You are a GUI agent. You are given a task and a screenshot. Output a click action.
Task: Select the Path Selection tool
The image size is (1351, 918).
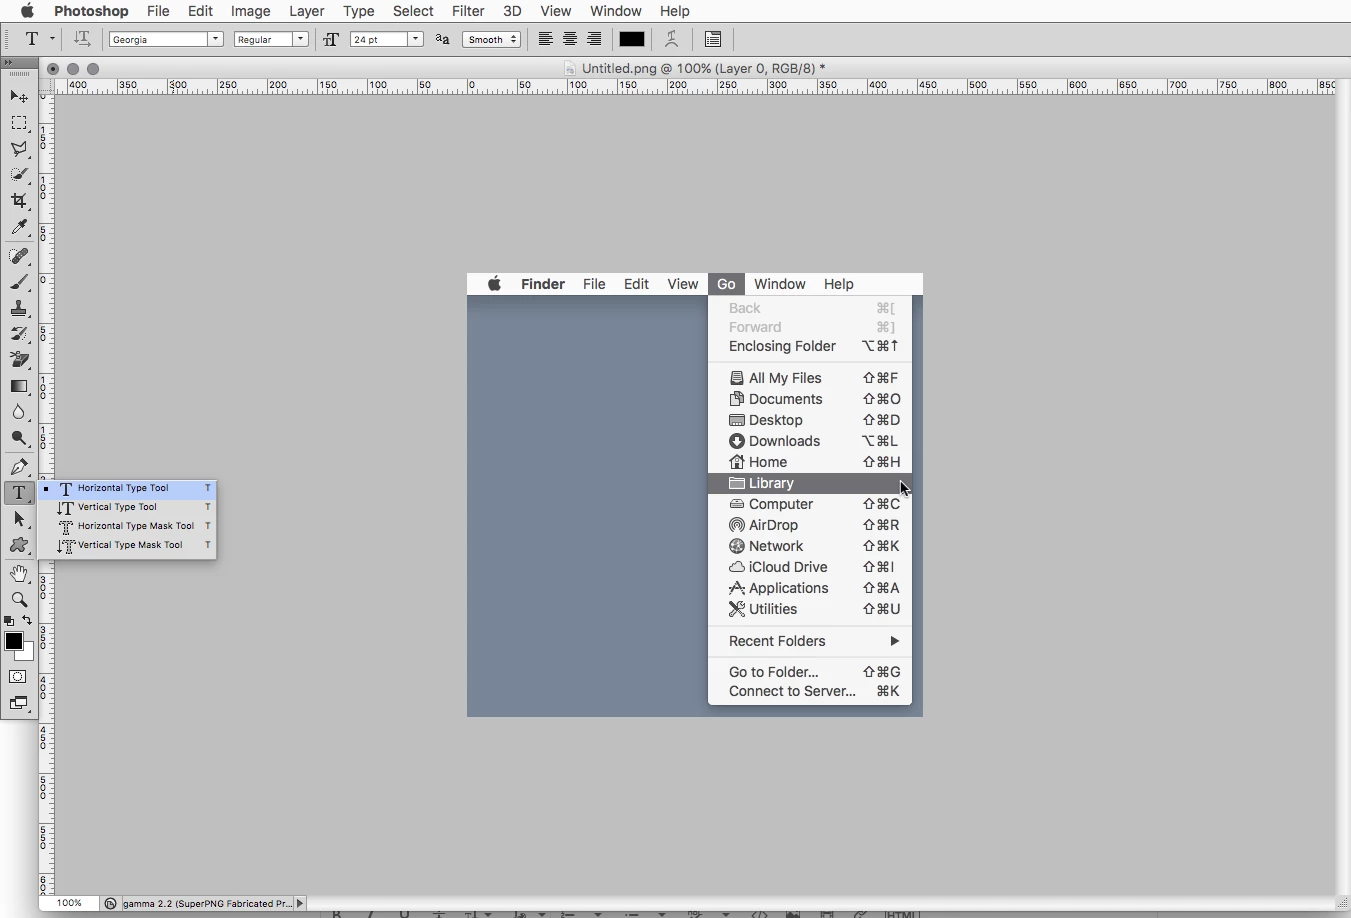(19, 519)
